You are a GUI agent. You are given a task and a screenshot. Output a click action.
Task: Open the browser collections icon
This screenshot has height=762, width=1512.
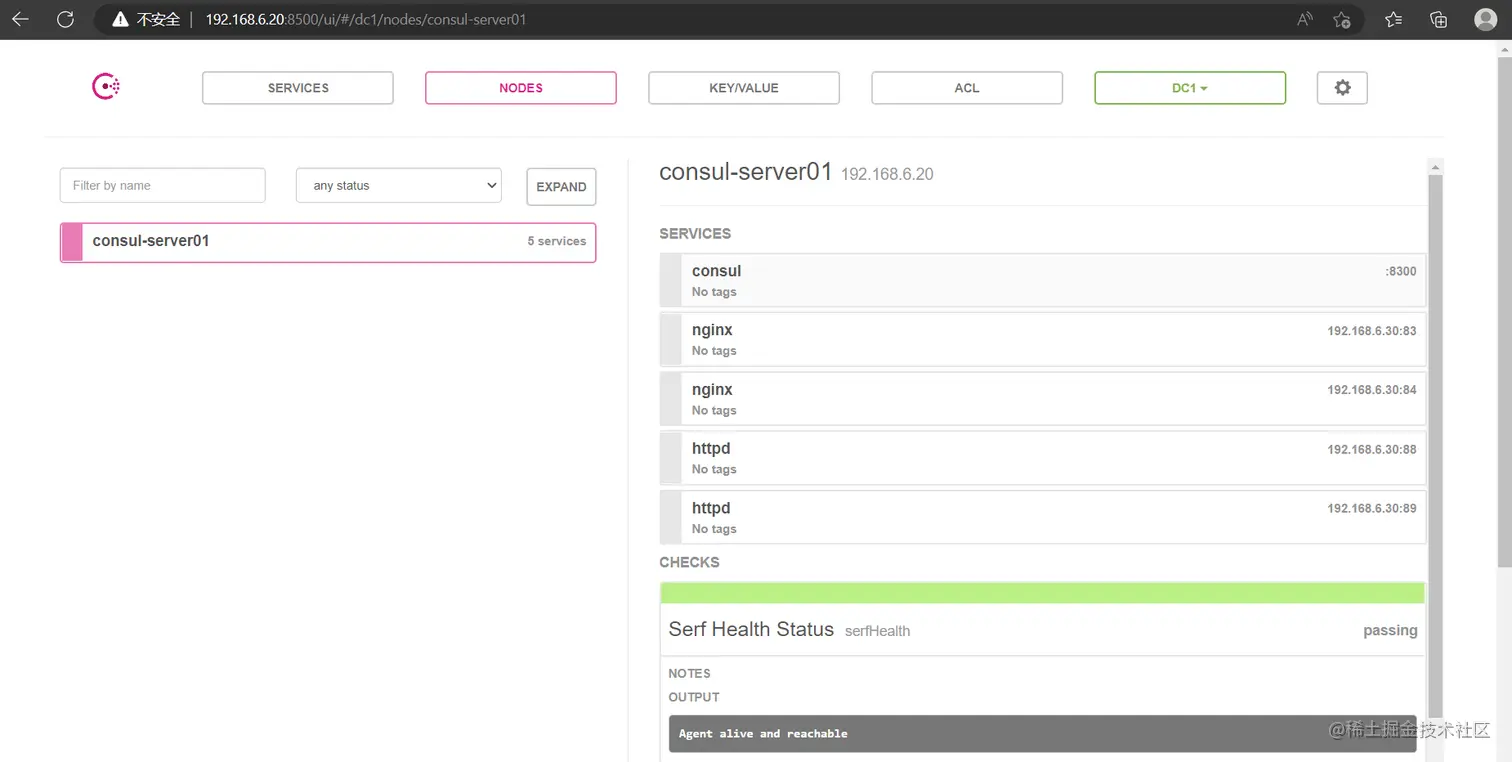point(1439,19)
